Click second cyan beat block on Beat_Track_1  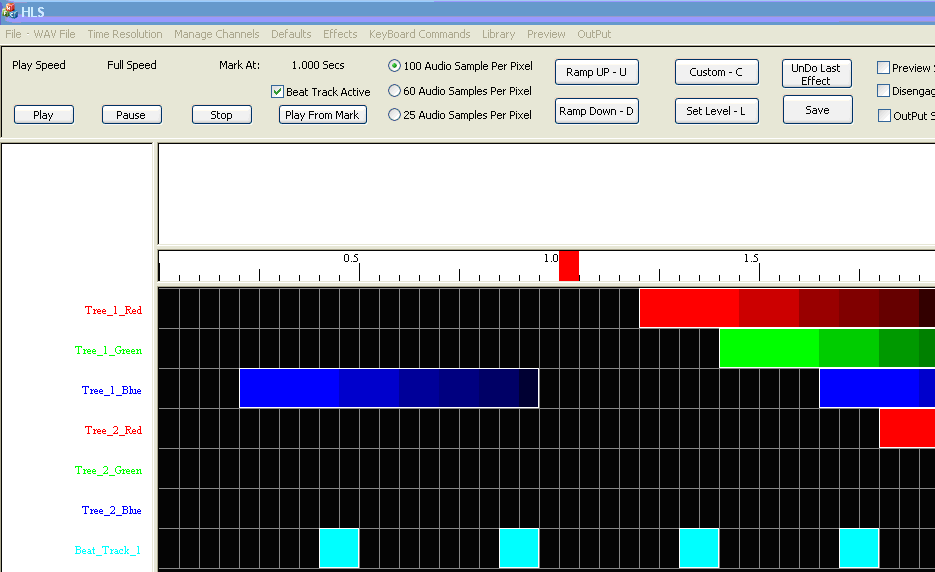(519, 548)
